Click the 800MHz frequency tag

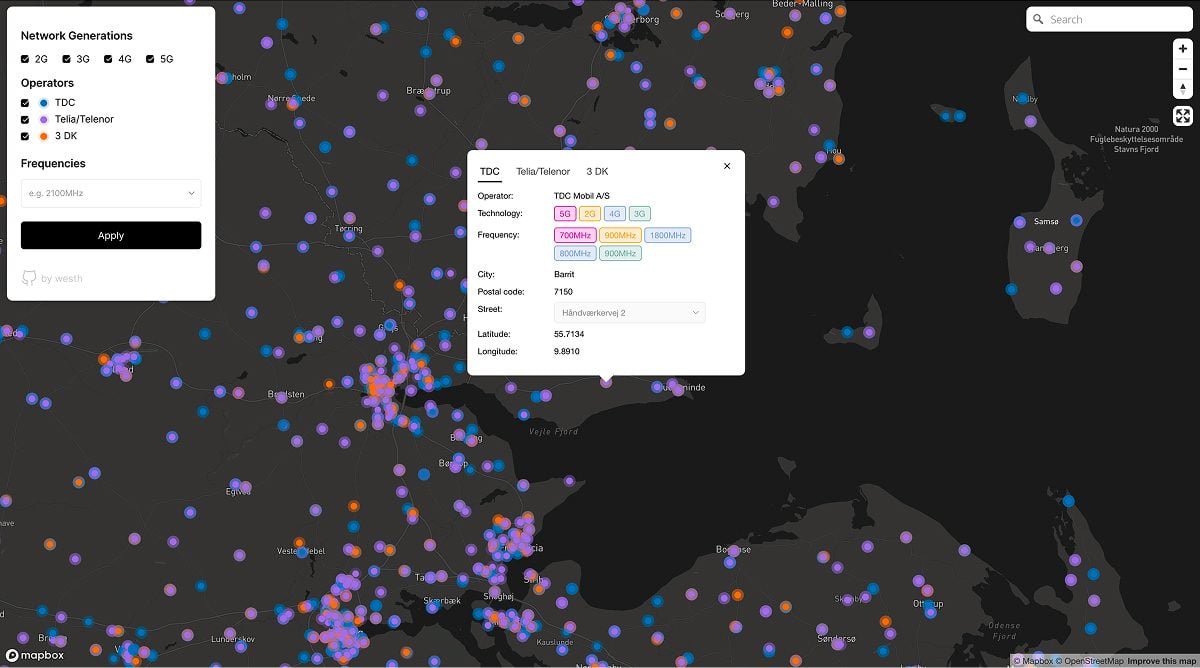pos(575,253)
